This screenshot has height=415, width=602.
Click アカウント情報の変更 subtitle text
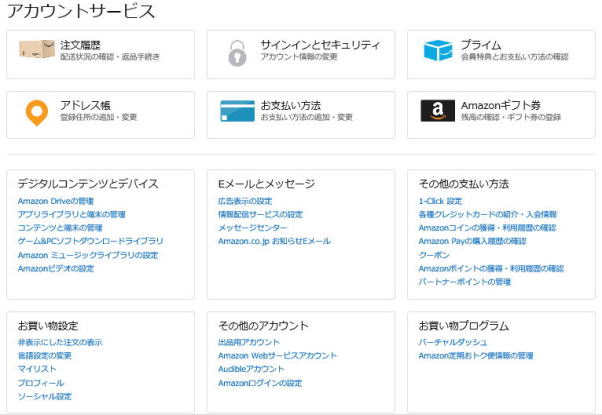point(299,57)
